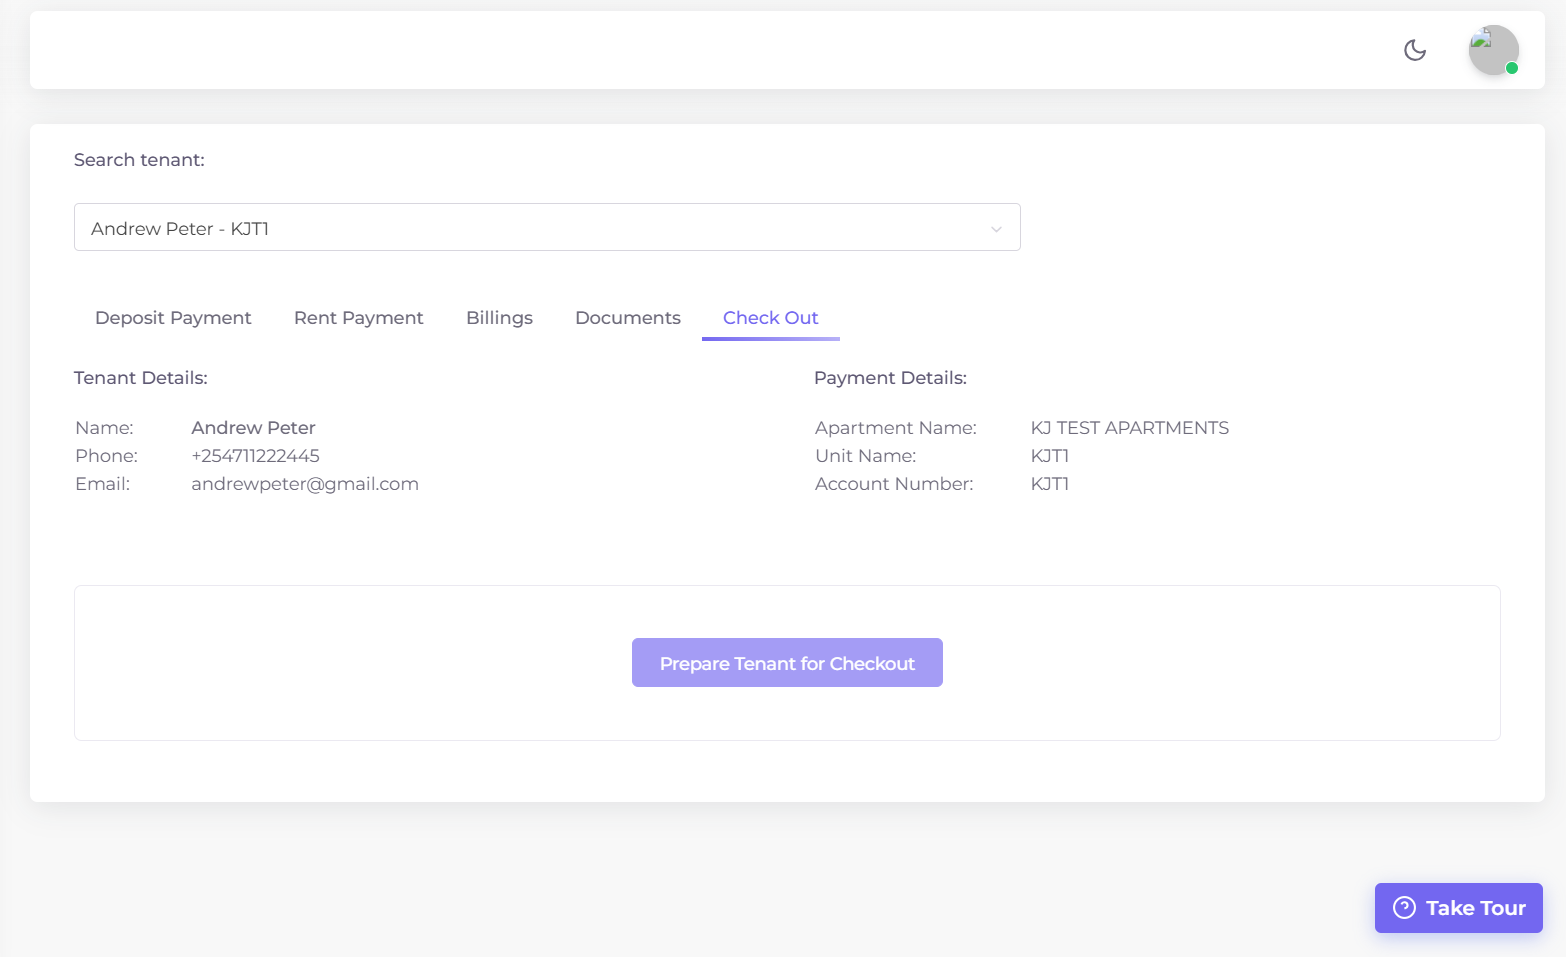Click Prepare Tenant for Checkout
Screen dimensions: 1566x957
(787, 662)
